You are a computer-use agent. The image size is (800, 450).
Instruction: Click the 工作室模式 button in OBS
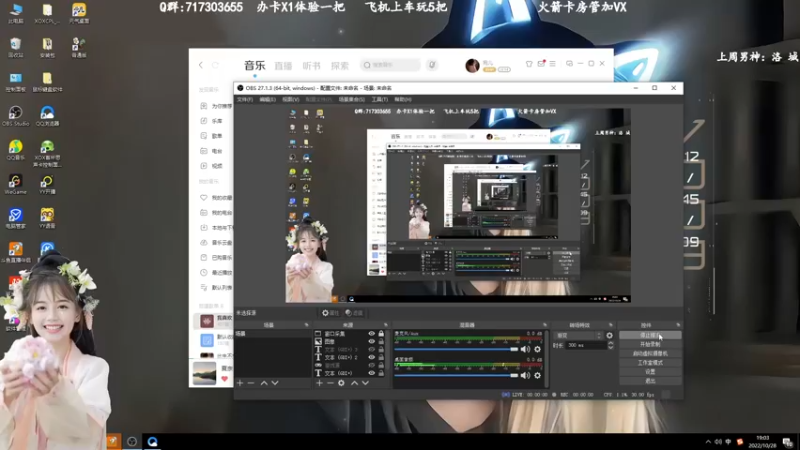tap(650, 363)
